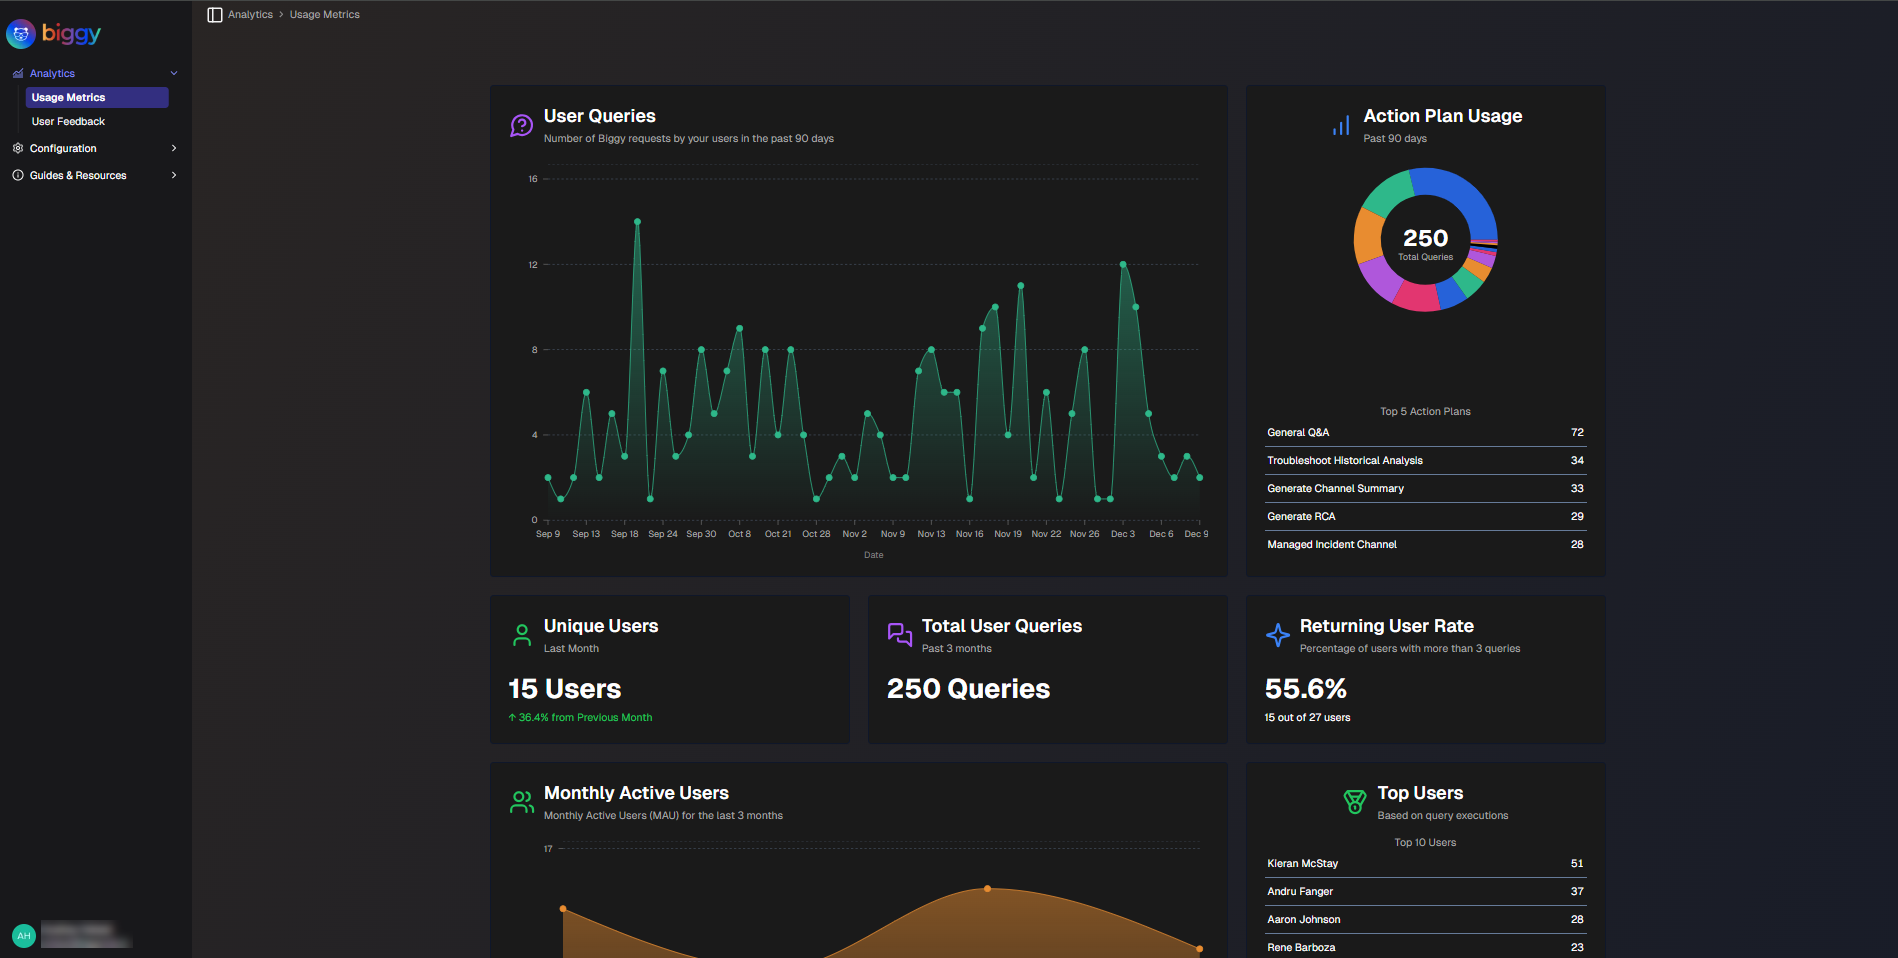Select Usage Metrics in the sidebar

[x=96, y=97]
